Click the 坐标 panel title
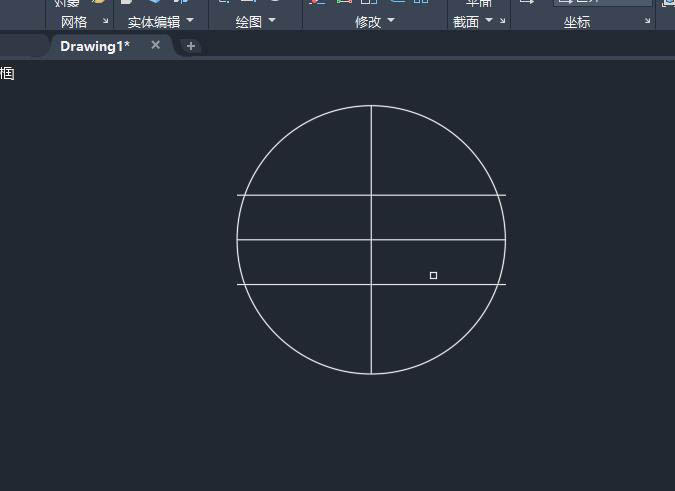The image size is (675, 491). (x=577, y=22)
